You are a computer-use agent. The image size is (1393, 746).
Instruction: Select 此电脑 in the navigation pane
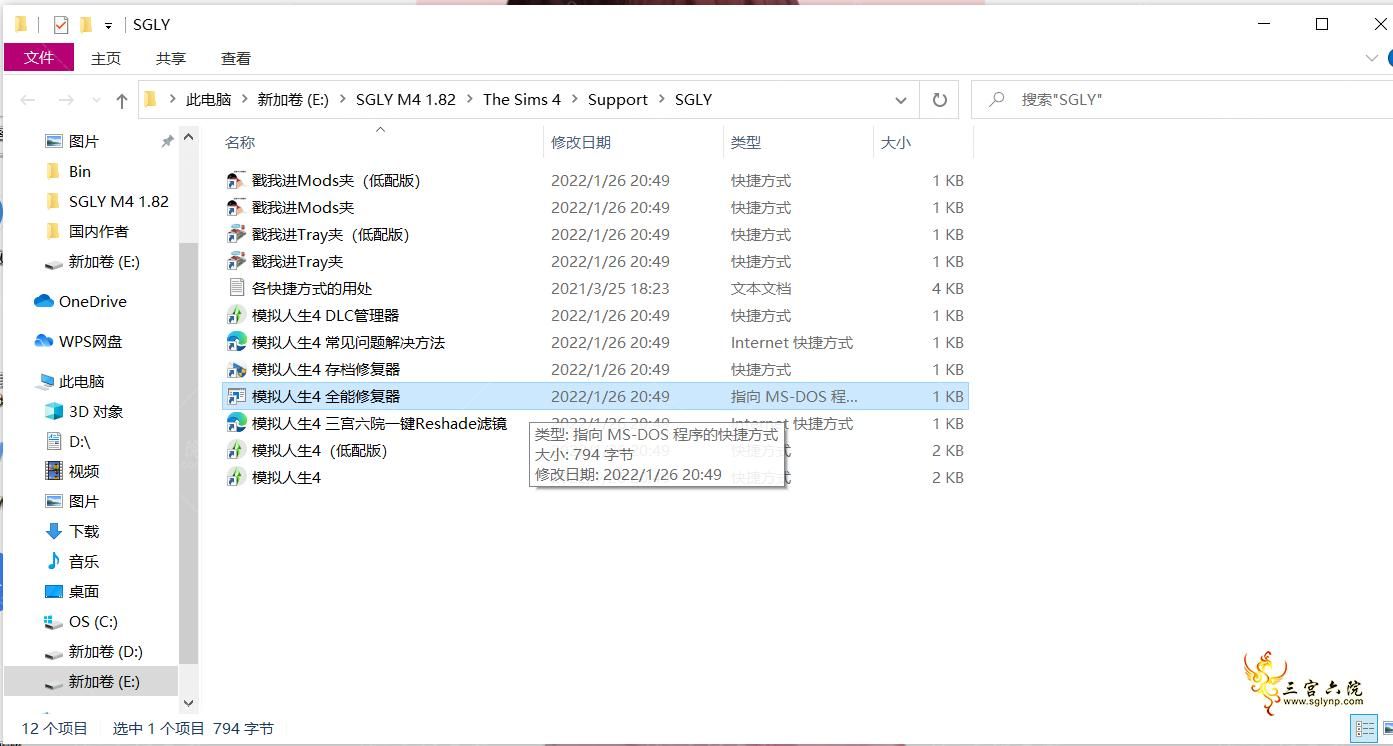pyautogui.click(x=81, y=382)
